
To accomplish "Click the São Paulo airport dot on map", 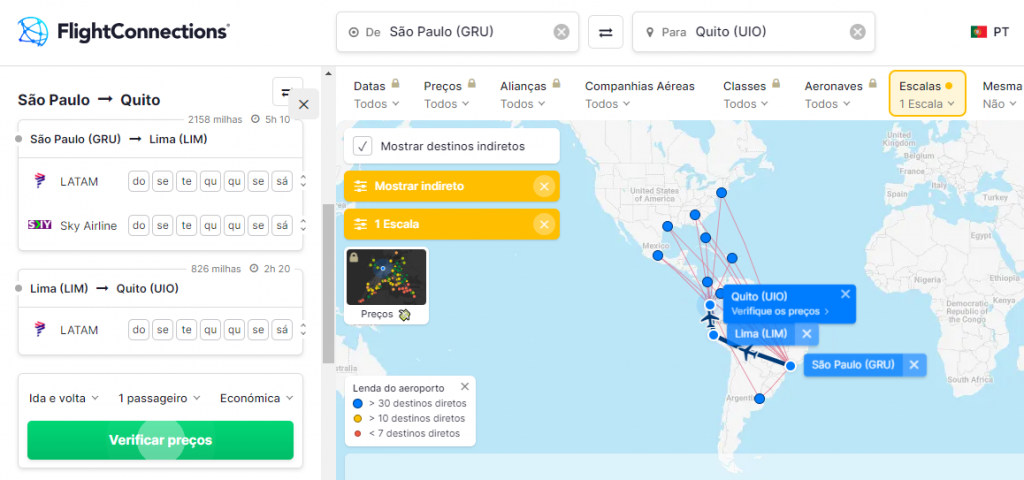I will point(790,366).
